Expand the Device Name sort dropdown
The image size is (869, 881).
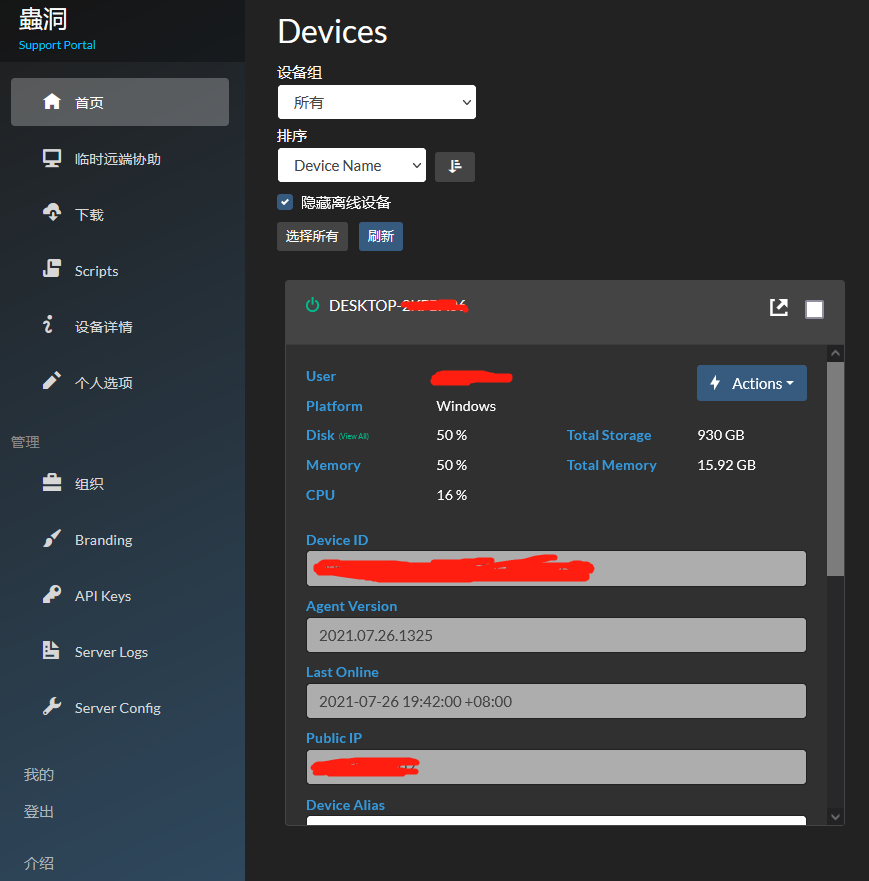point(351,166)
